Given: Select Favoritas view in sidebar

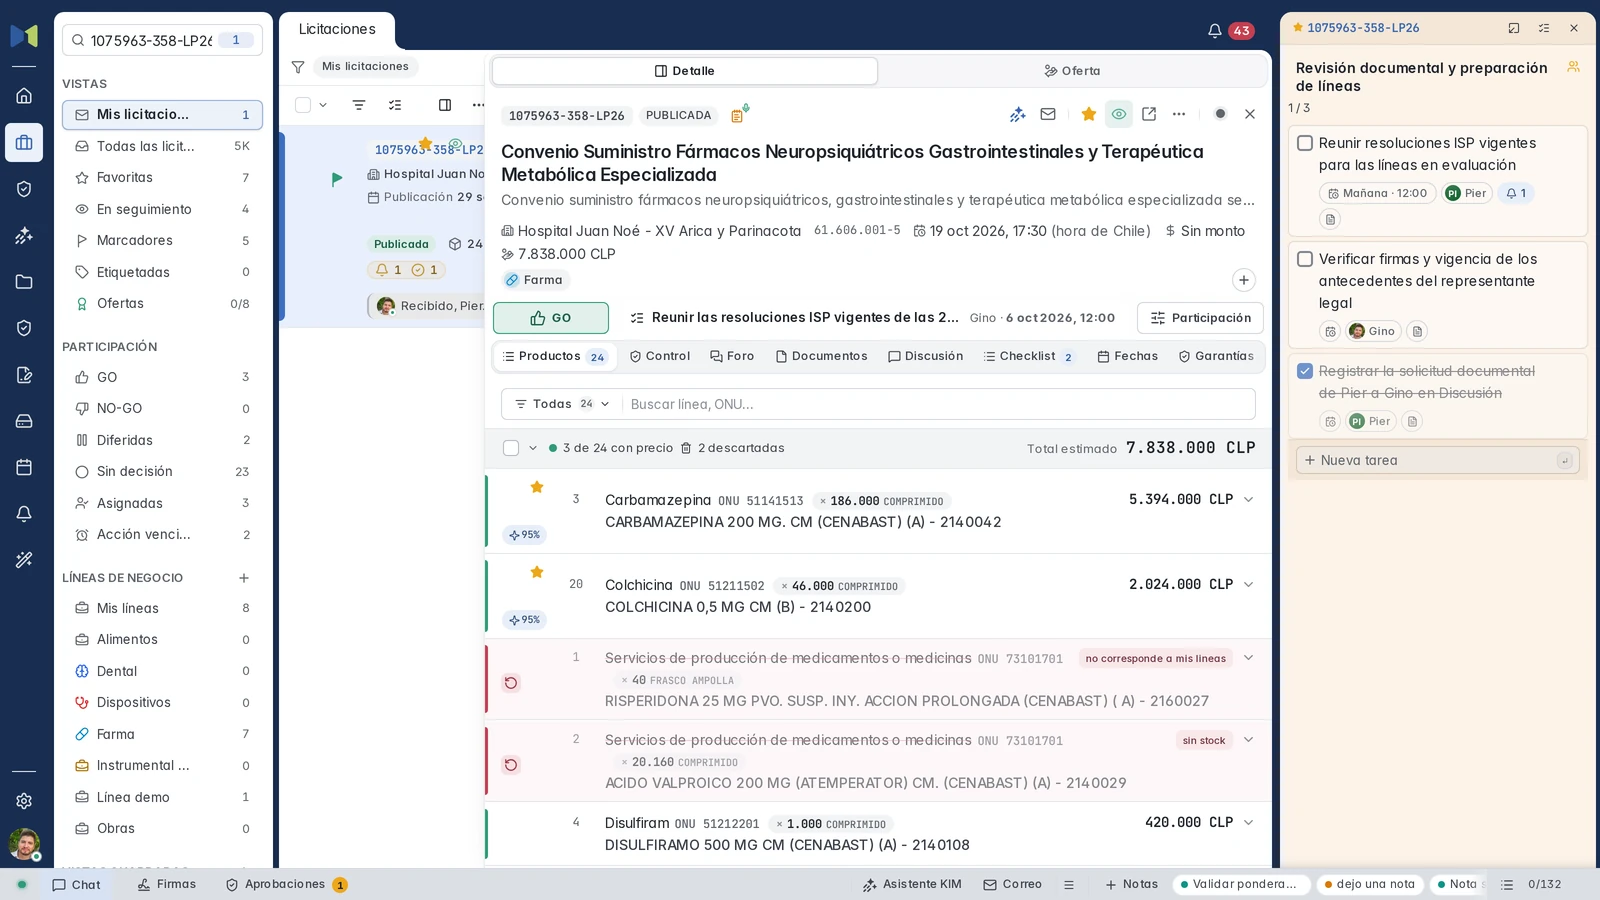Looking at the screenshot, I should point(162,178).
